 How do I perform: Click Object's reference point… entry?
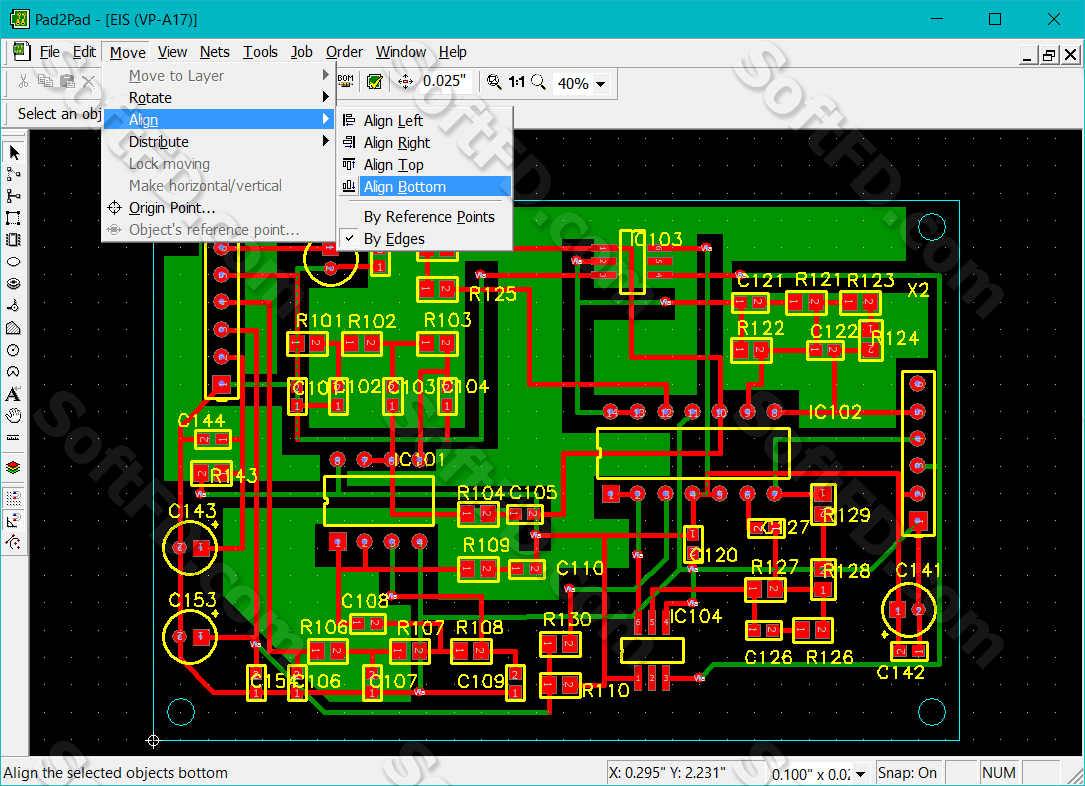pos(219,230)
